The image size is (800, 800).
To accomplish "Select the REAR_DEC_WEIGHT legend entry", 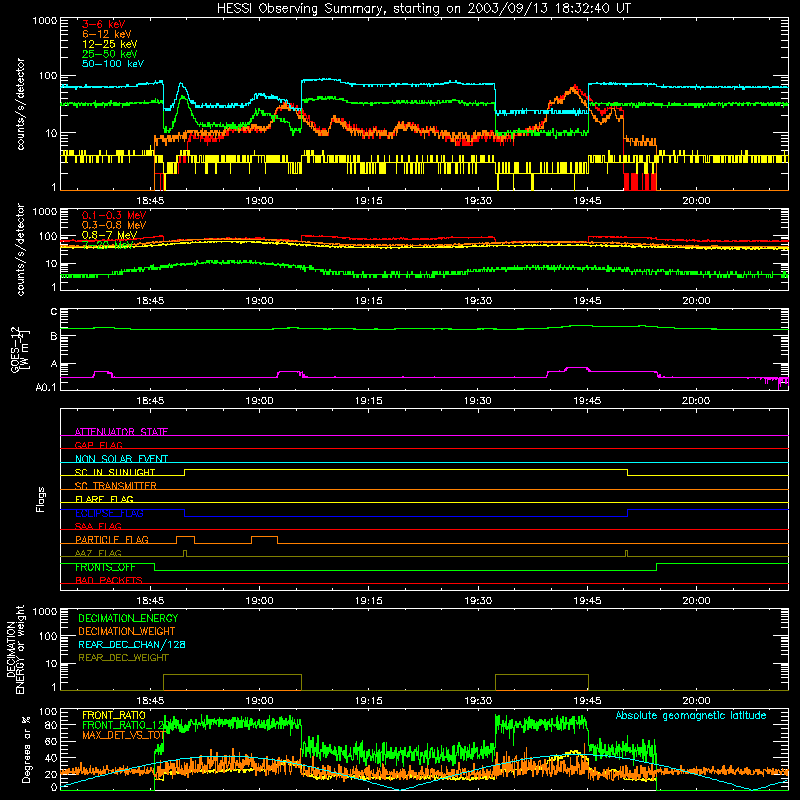I will pyautogui.click(x=123, y=658).
